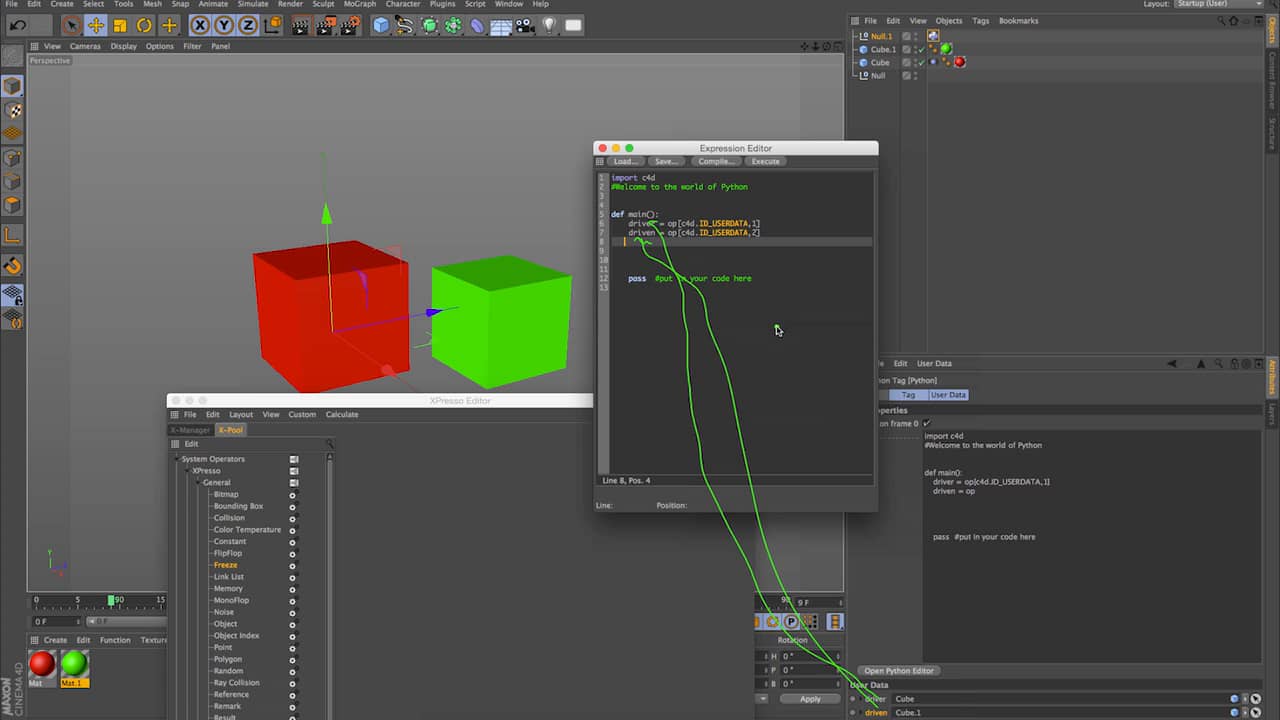Click Open Python Editor button

click(x=899, y=671)
